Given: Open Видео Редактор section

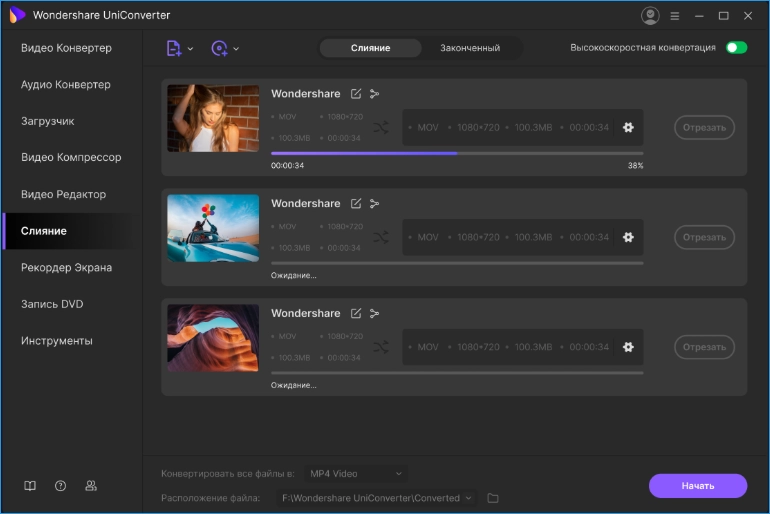Looking at the screenshot, I should pos(63,194).
